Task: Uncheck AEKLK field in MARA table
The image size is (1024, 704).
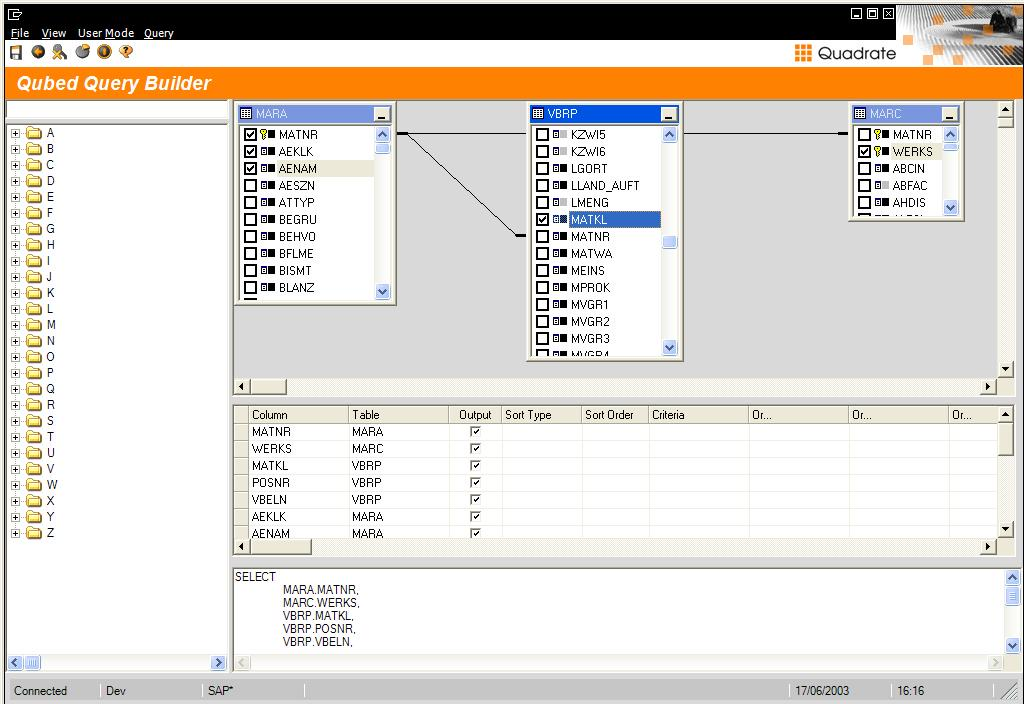Action: 251,151
